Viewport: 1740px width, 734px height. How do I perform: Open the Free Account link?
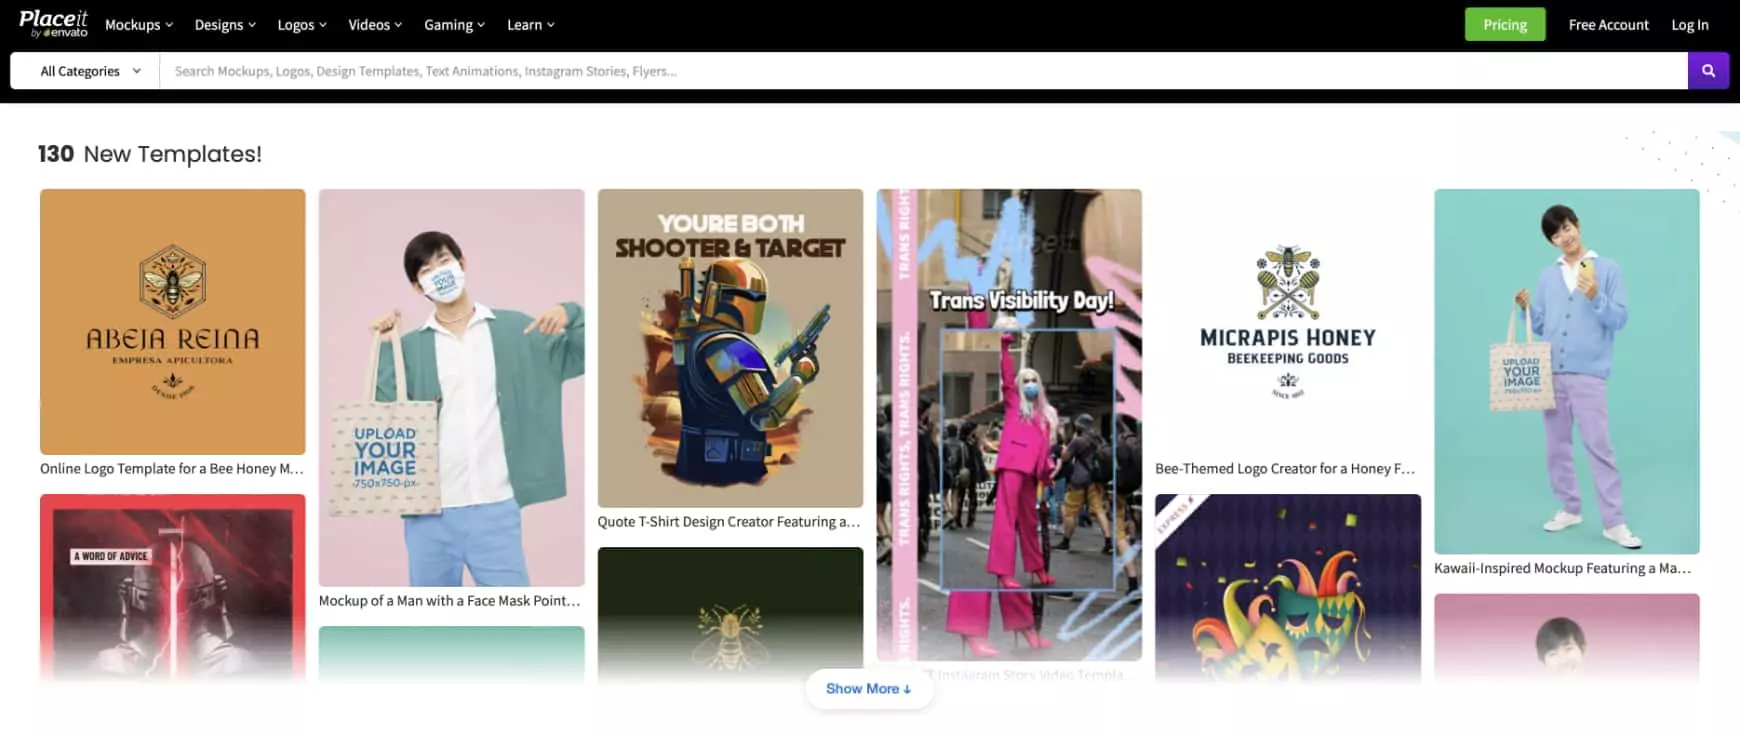click(1608, 25)
